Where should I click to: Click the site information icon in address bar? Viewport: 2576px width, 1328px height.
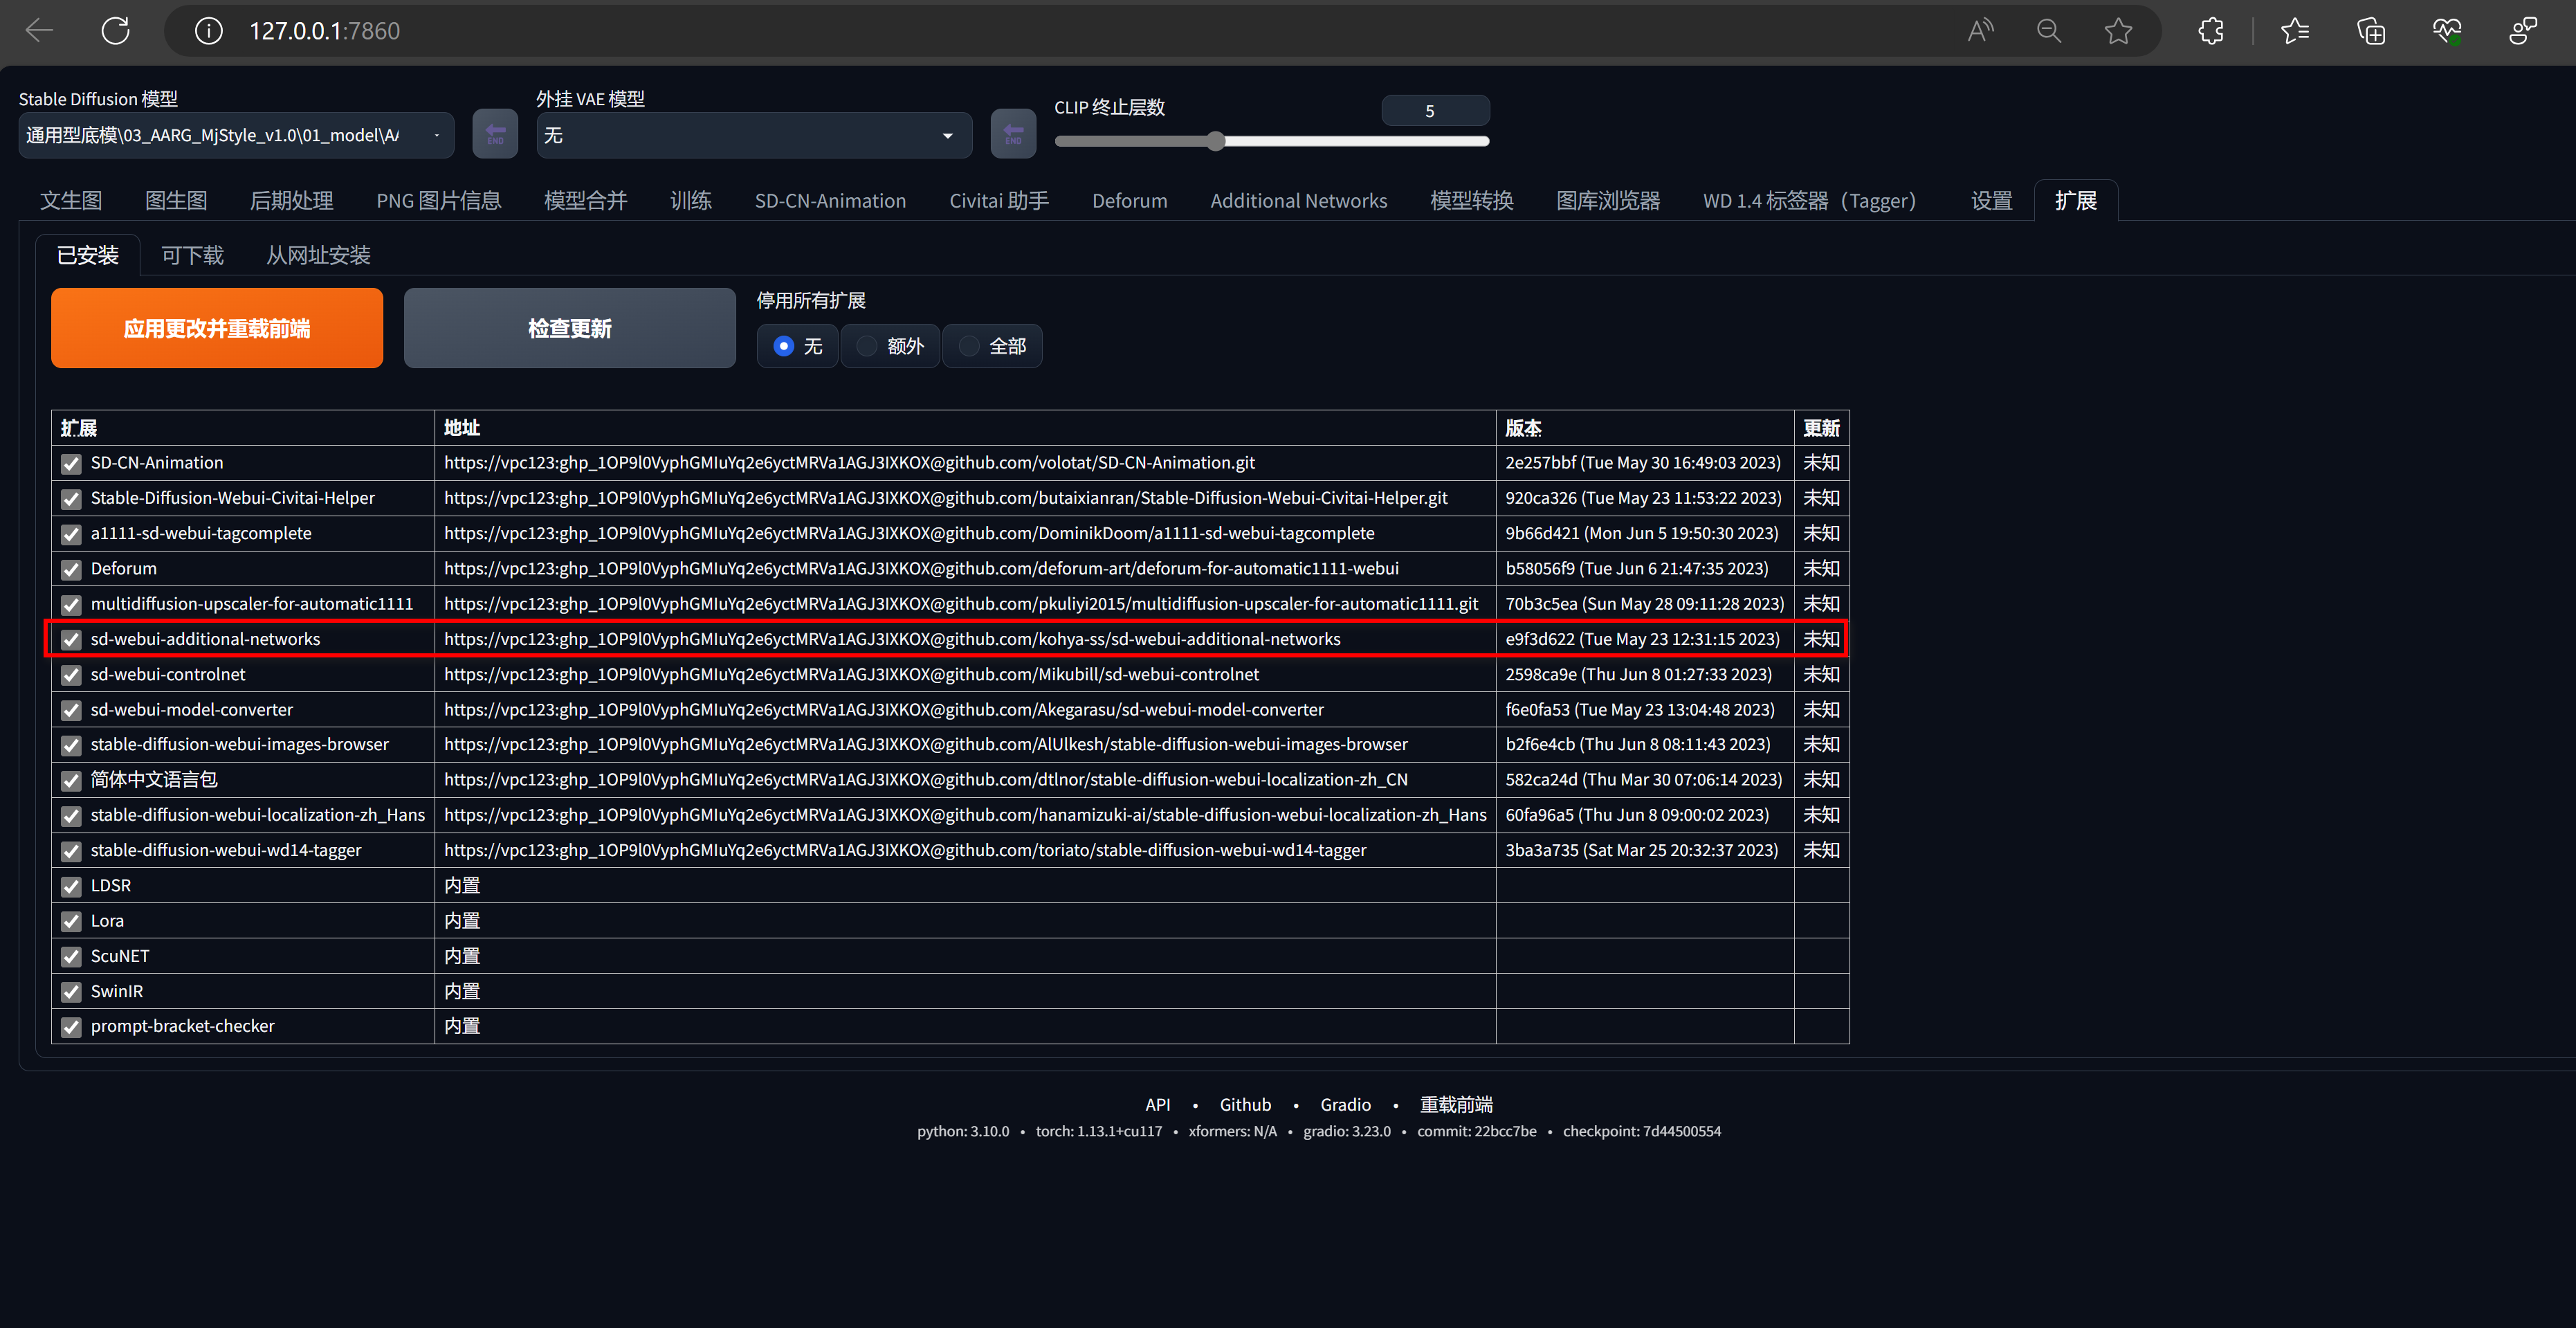click(x=208, y=31)
